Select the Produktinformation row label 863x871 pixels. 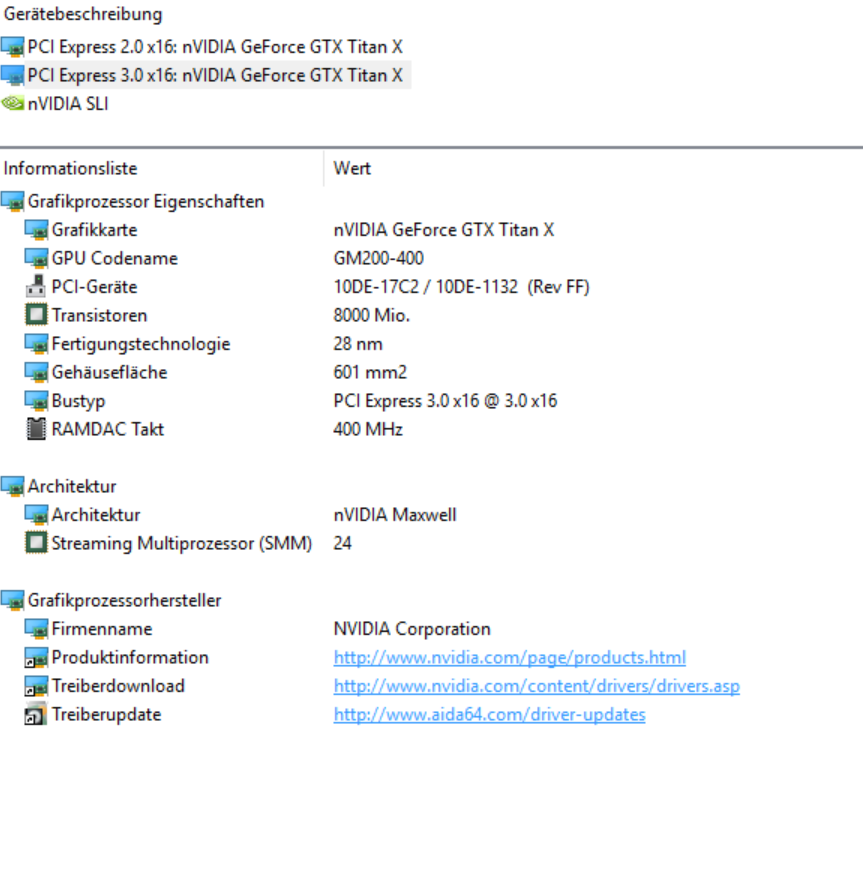(130, 657)
